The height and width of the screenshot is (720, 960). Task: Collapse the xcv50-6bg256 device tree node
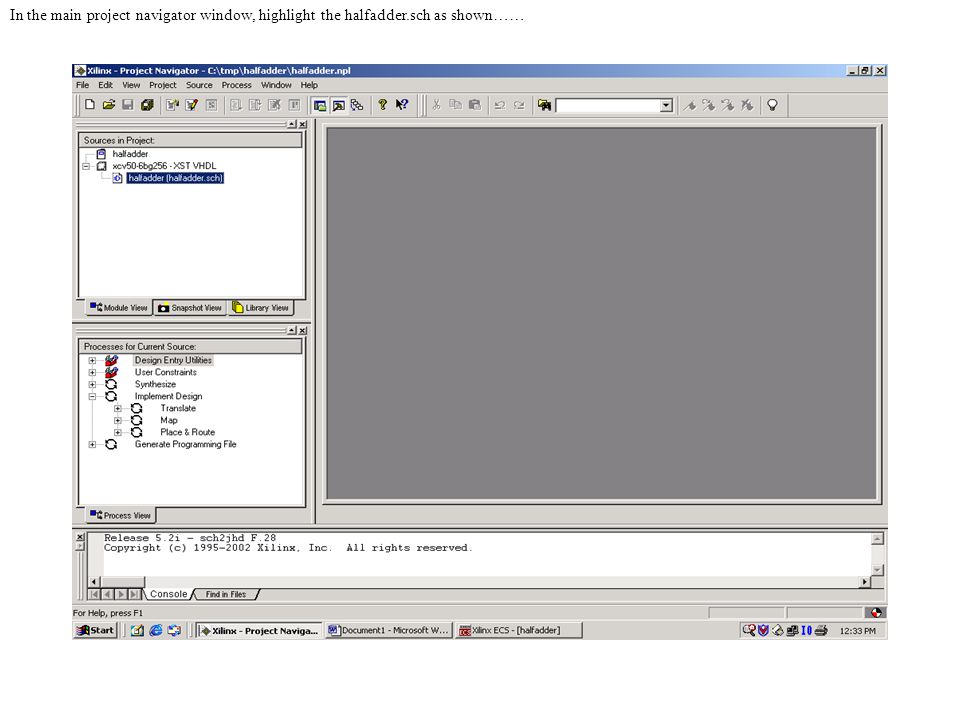[x=86, y=166]
